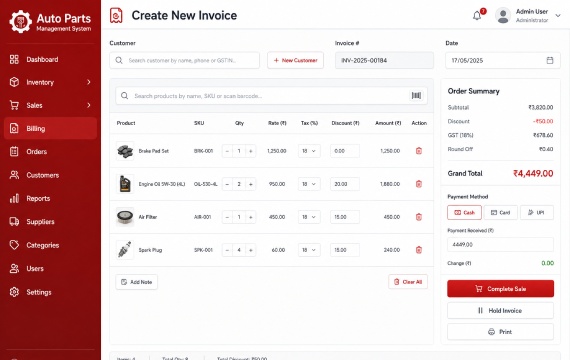Focus the product search box
Image resolution: width=570 pixels, height=360 pixels.
pos(272,96)
